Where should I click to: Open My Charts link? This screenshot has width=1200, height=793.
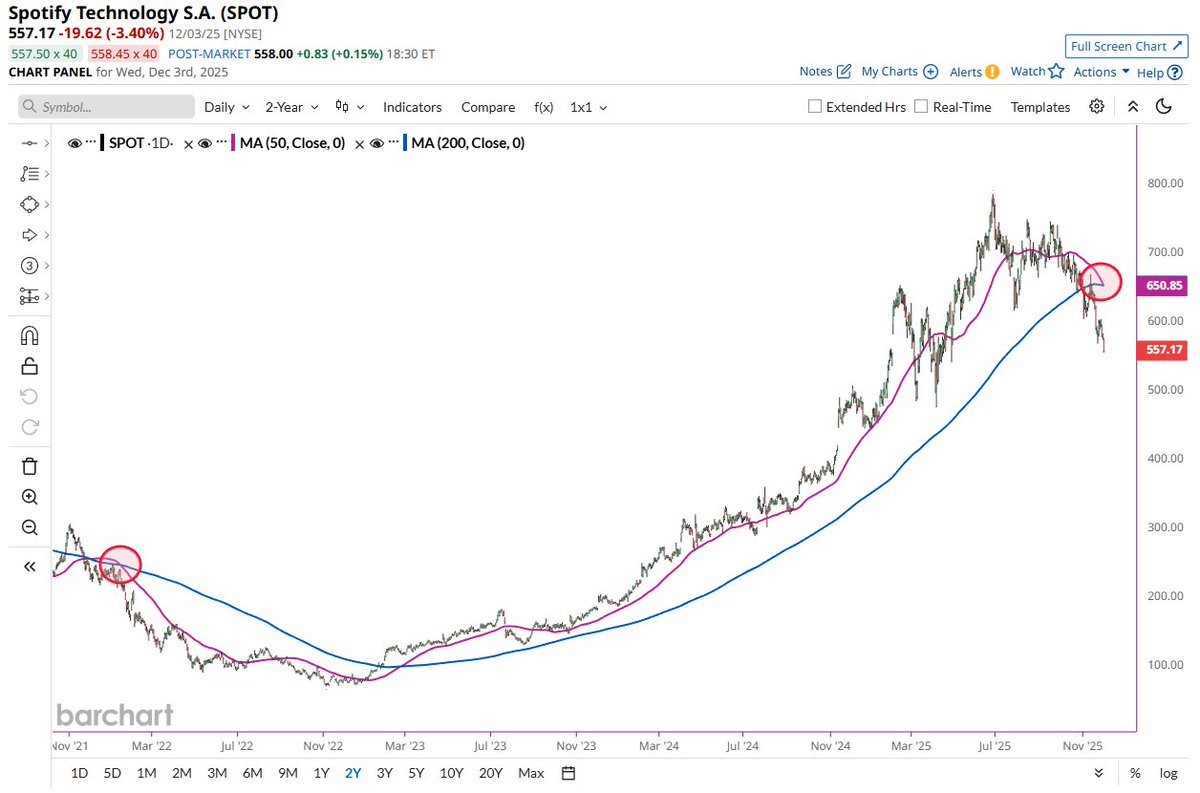click(890, 71)
